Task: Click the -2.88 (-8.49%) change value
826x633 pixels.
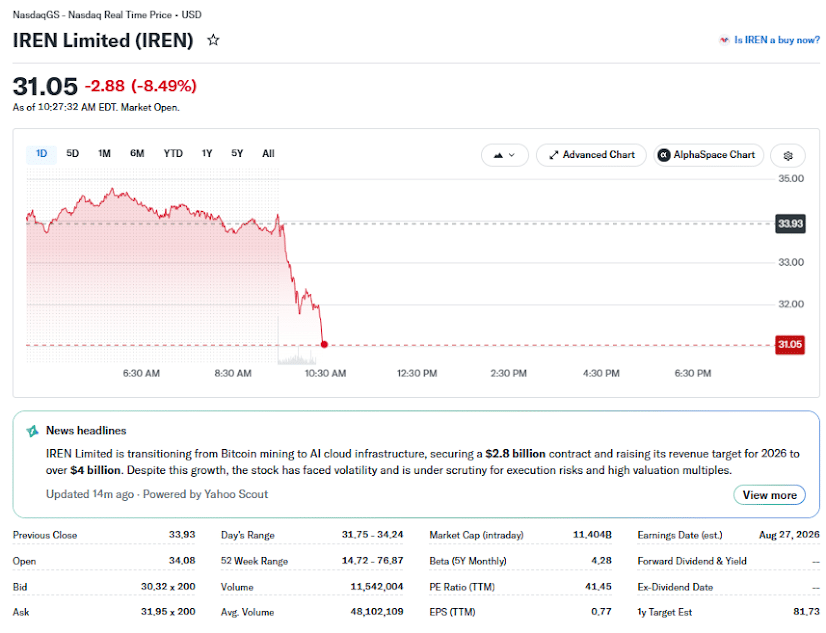Action: [x=141, y=86]
